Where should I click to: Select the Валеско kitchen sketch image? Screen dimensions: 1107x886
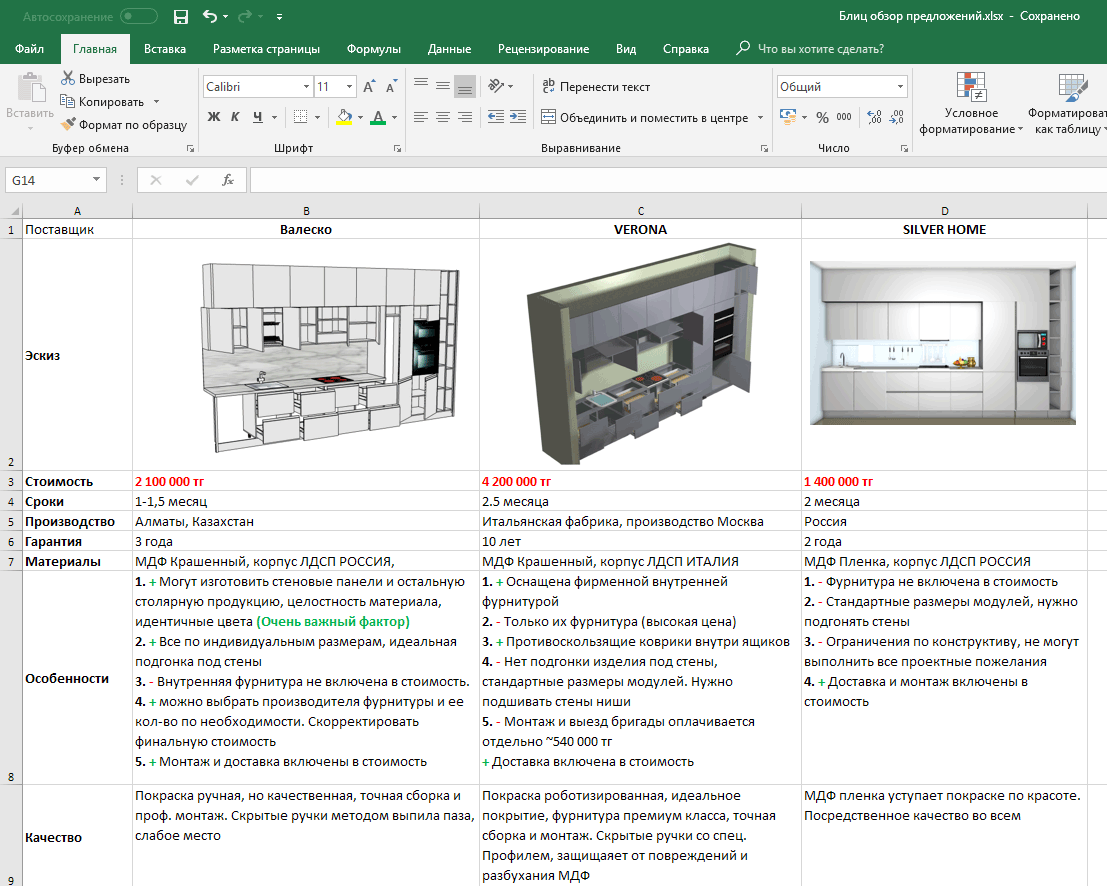330,357
